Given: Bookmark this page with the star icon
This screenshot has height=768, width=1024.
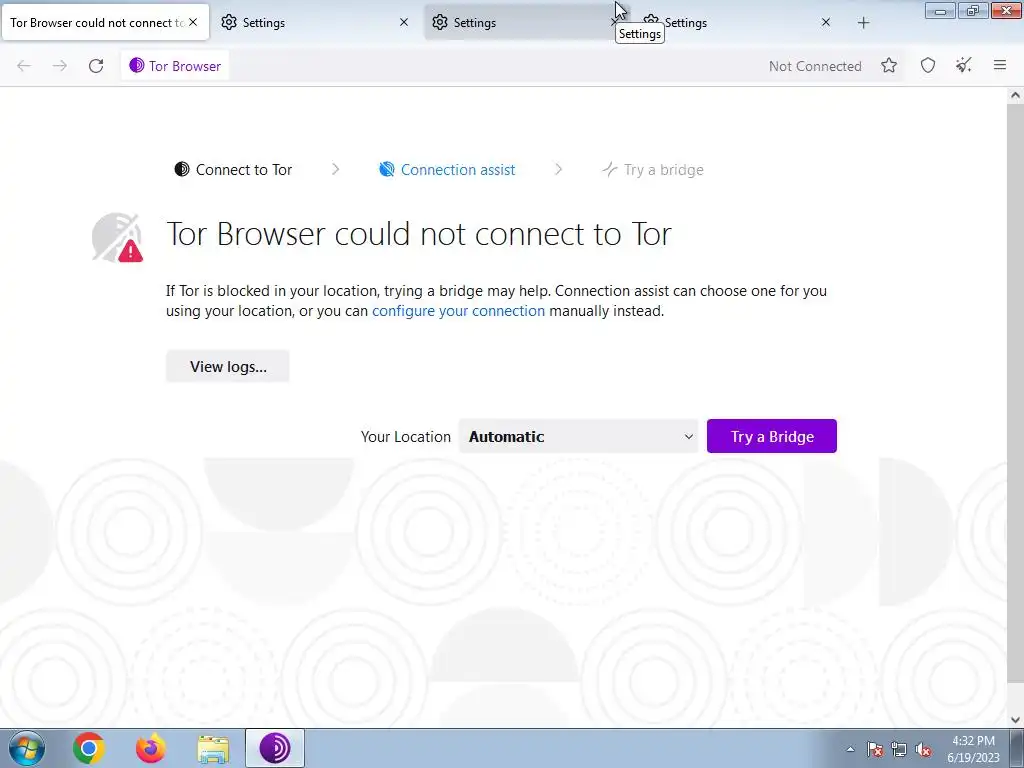Looking at the screenshot, I should click(889, 65).
